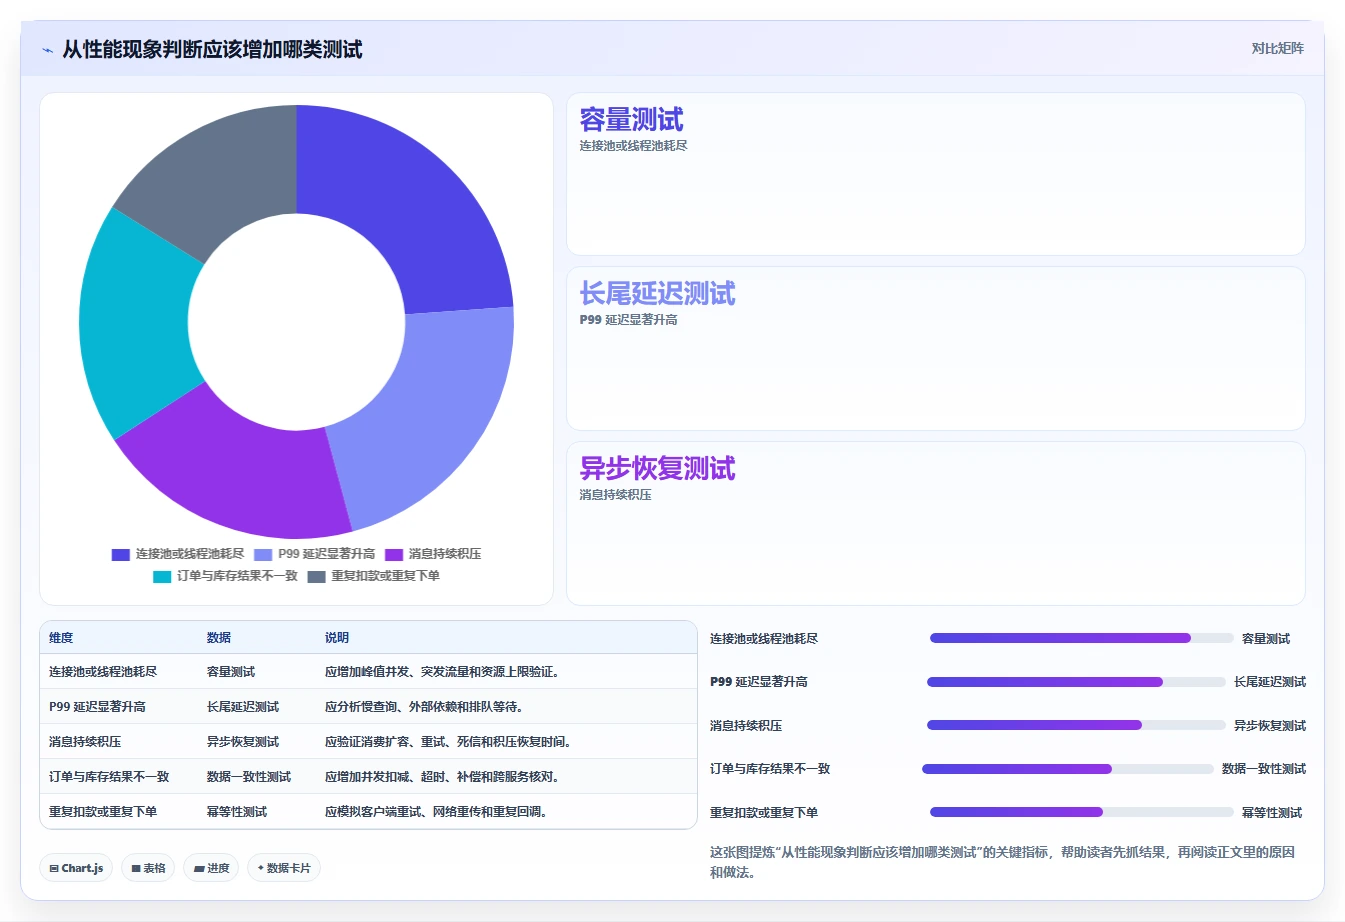The height and width of the screenshot is (922, 1345).
Task: Select table cell 消息持续积压
Action: coord(85,742)
